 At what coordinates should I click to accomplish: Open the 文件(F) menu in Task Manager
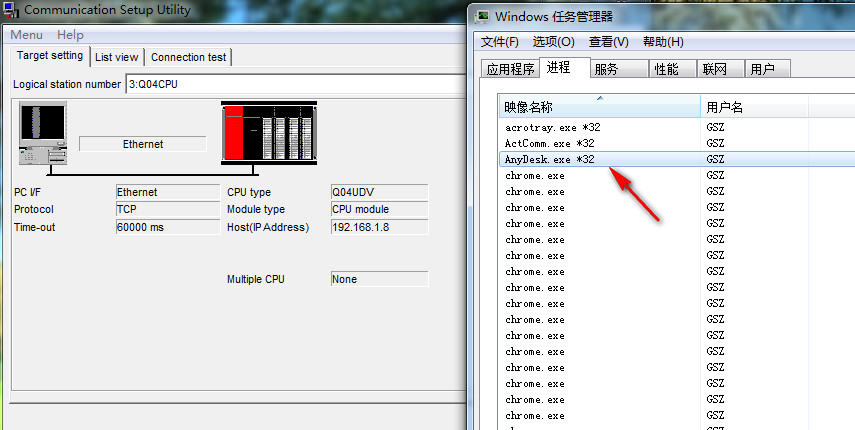(500, 42)
